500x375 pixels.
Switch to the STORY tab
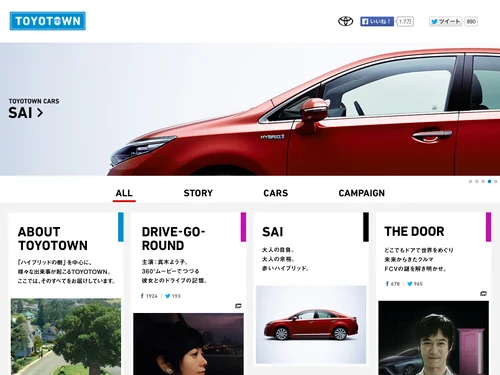coord(198,193)
